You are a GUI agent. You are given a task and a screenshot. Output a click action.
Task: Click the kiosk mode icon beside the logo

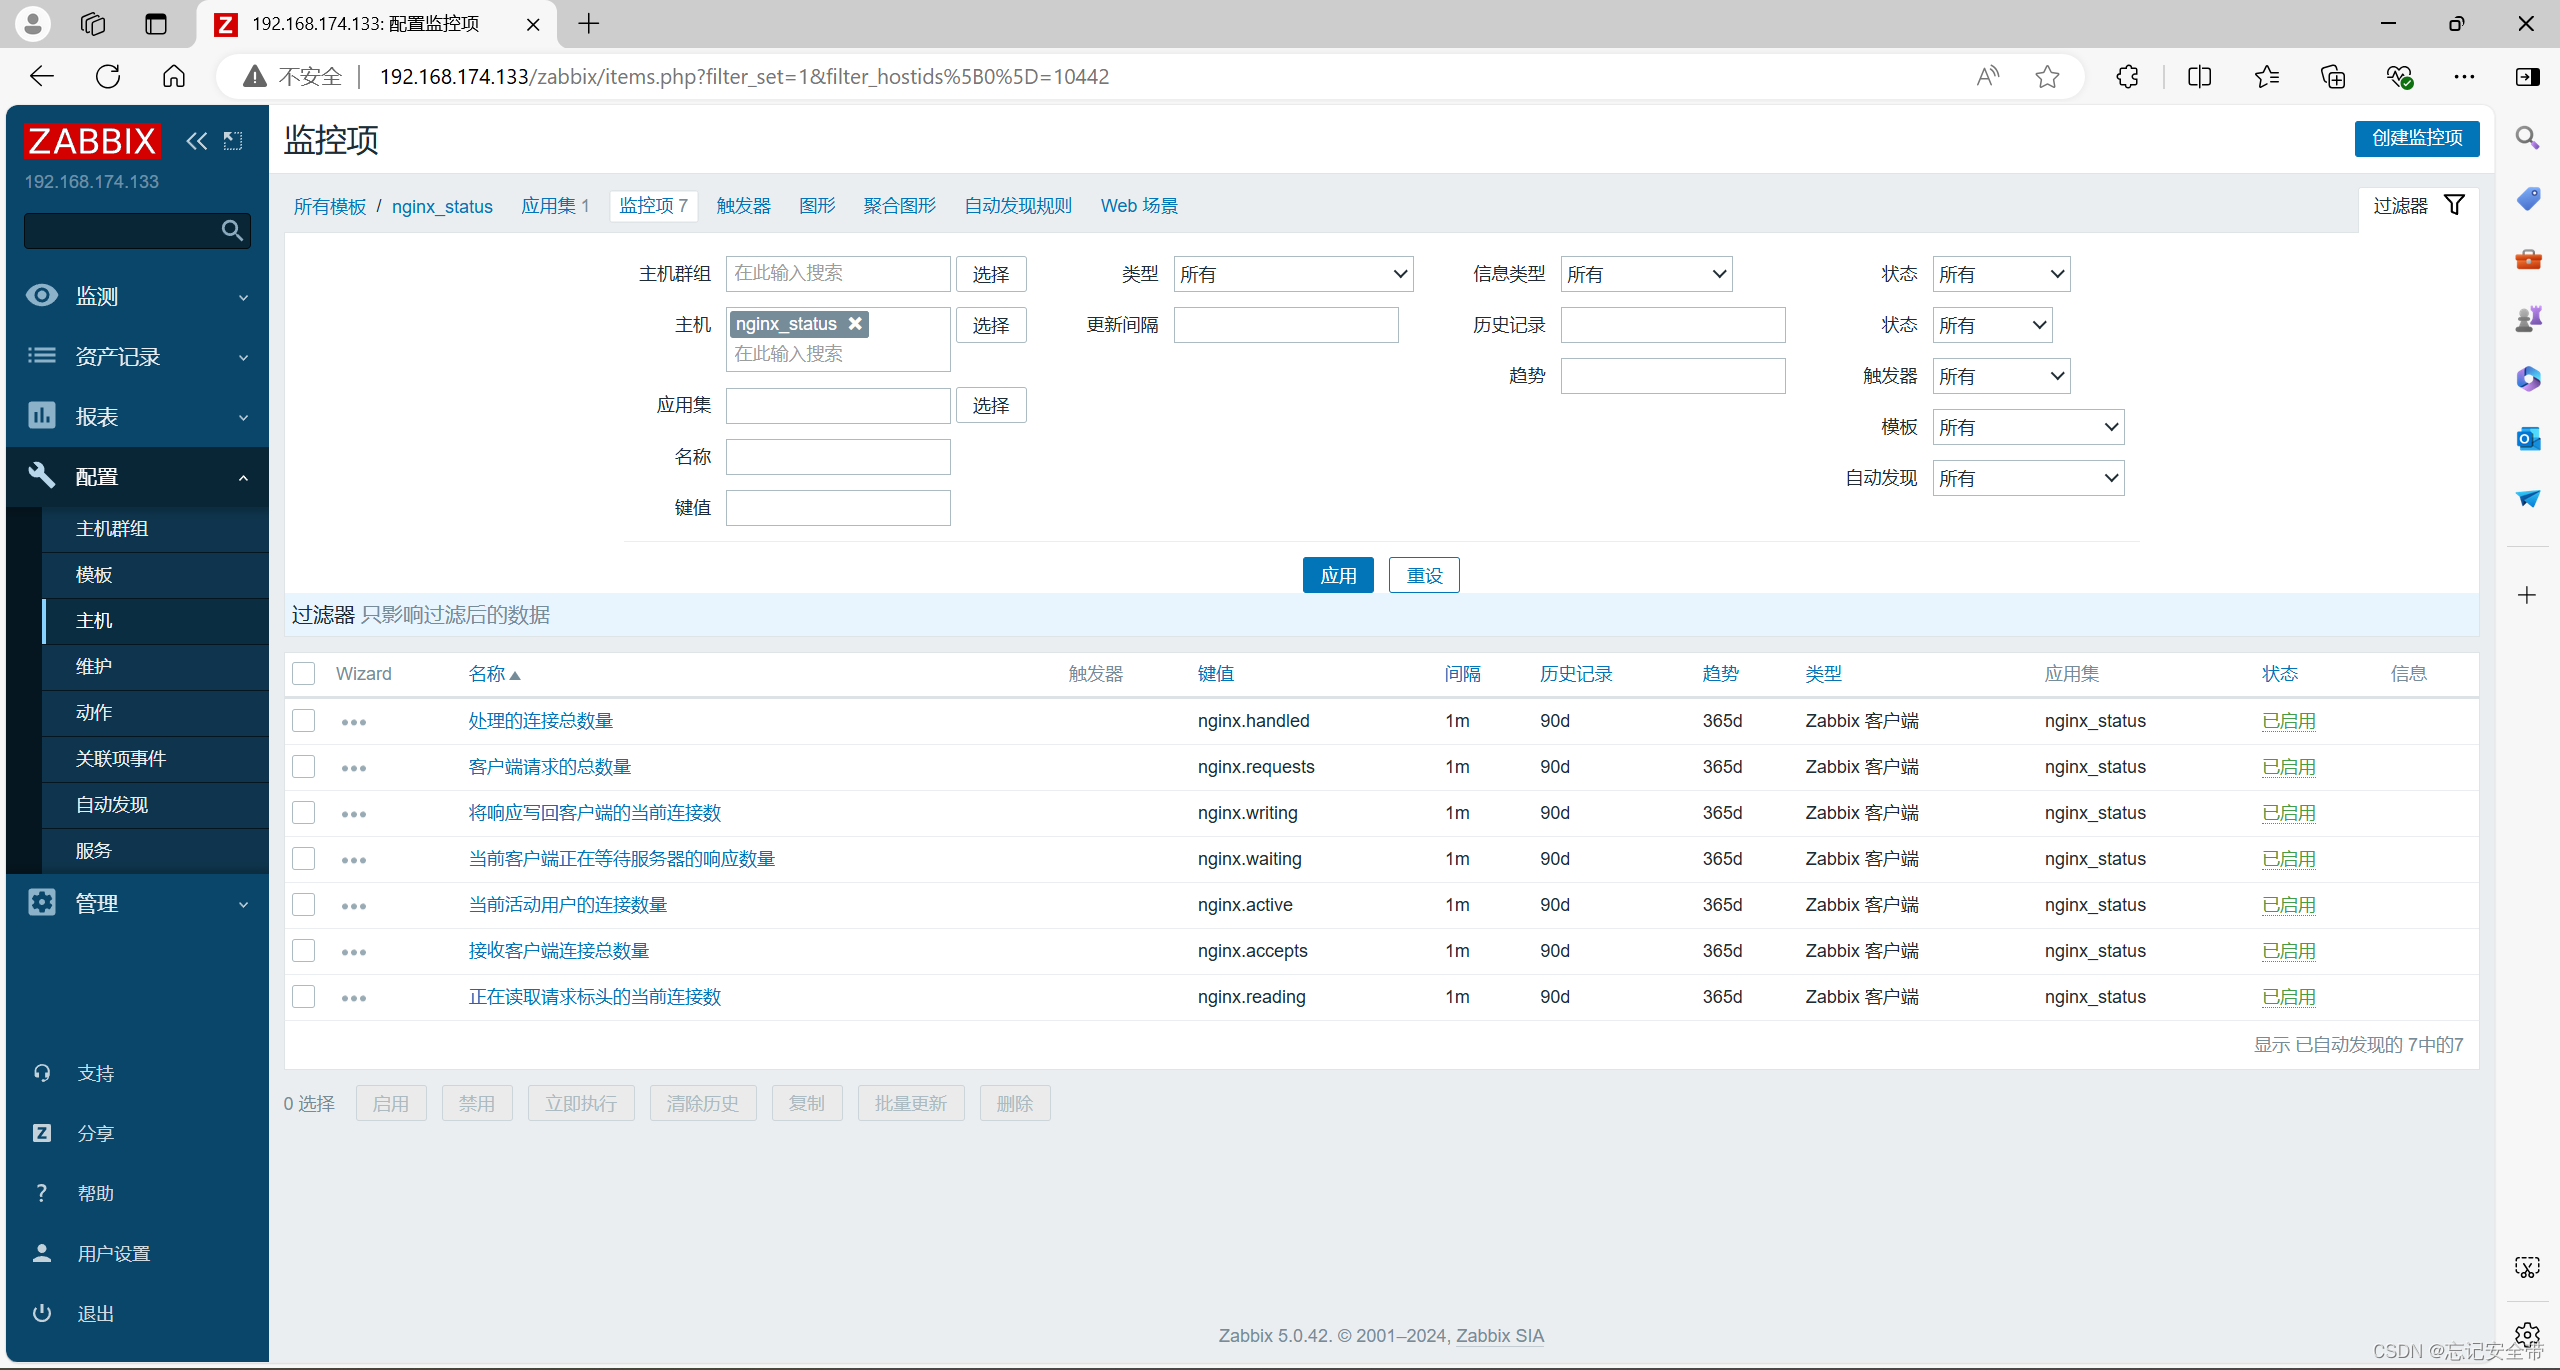[233, 141]
